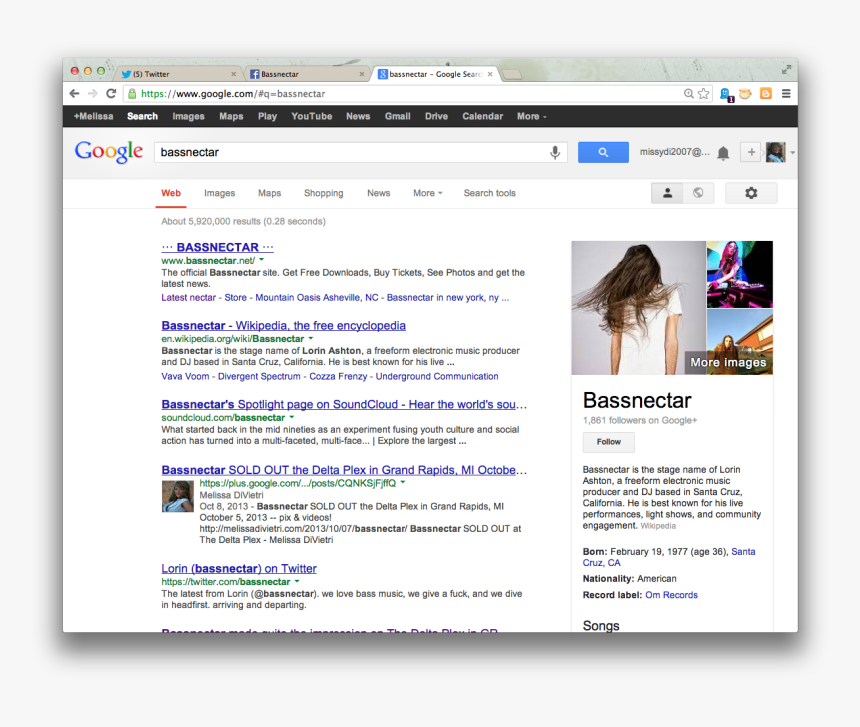The width and height of the screenshot is (860, 727).
Task: Click the Latest nectar sitelink
Action: [x=188, y=298]
